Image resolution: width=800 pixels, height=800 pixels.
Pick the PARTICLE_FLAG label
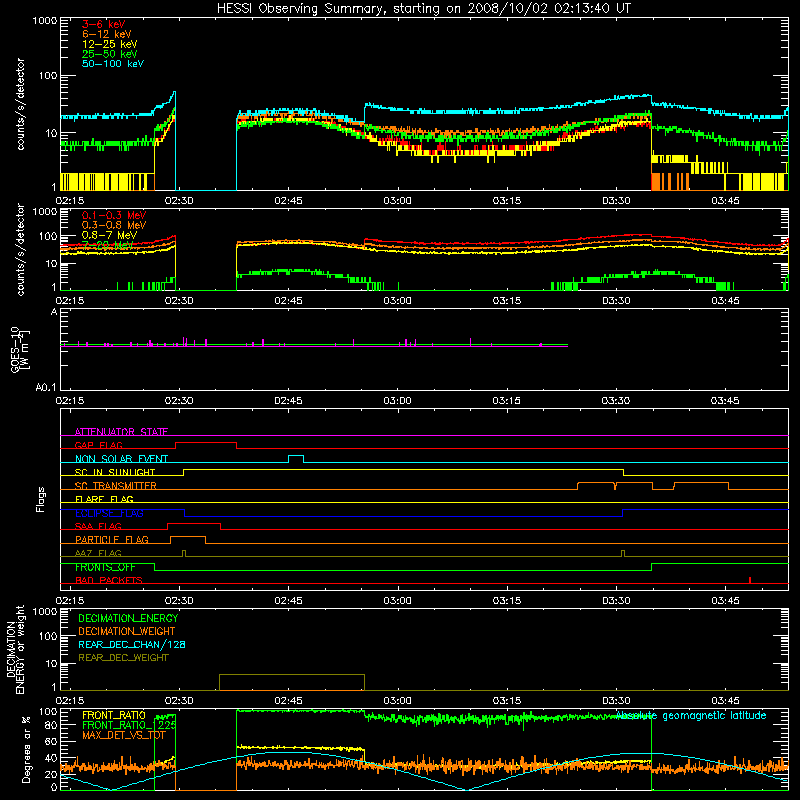tap(112, 539)
